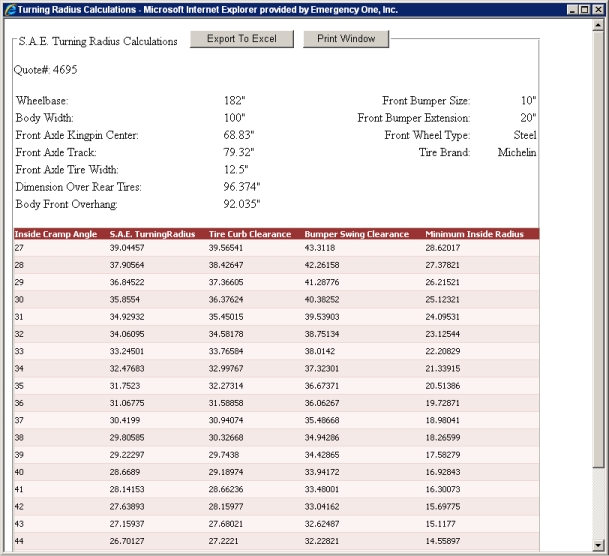Click the Wheelbase label

point(42,101)
